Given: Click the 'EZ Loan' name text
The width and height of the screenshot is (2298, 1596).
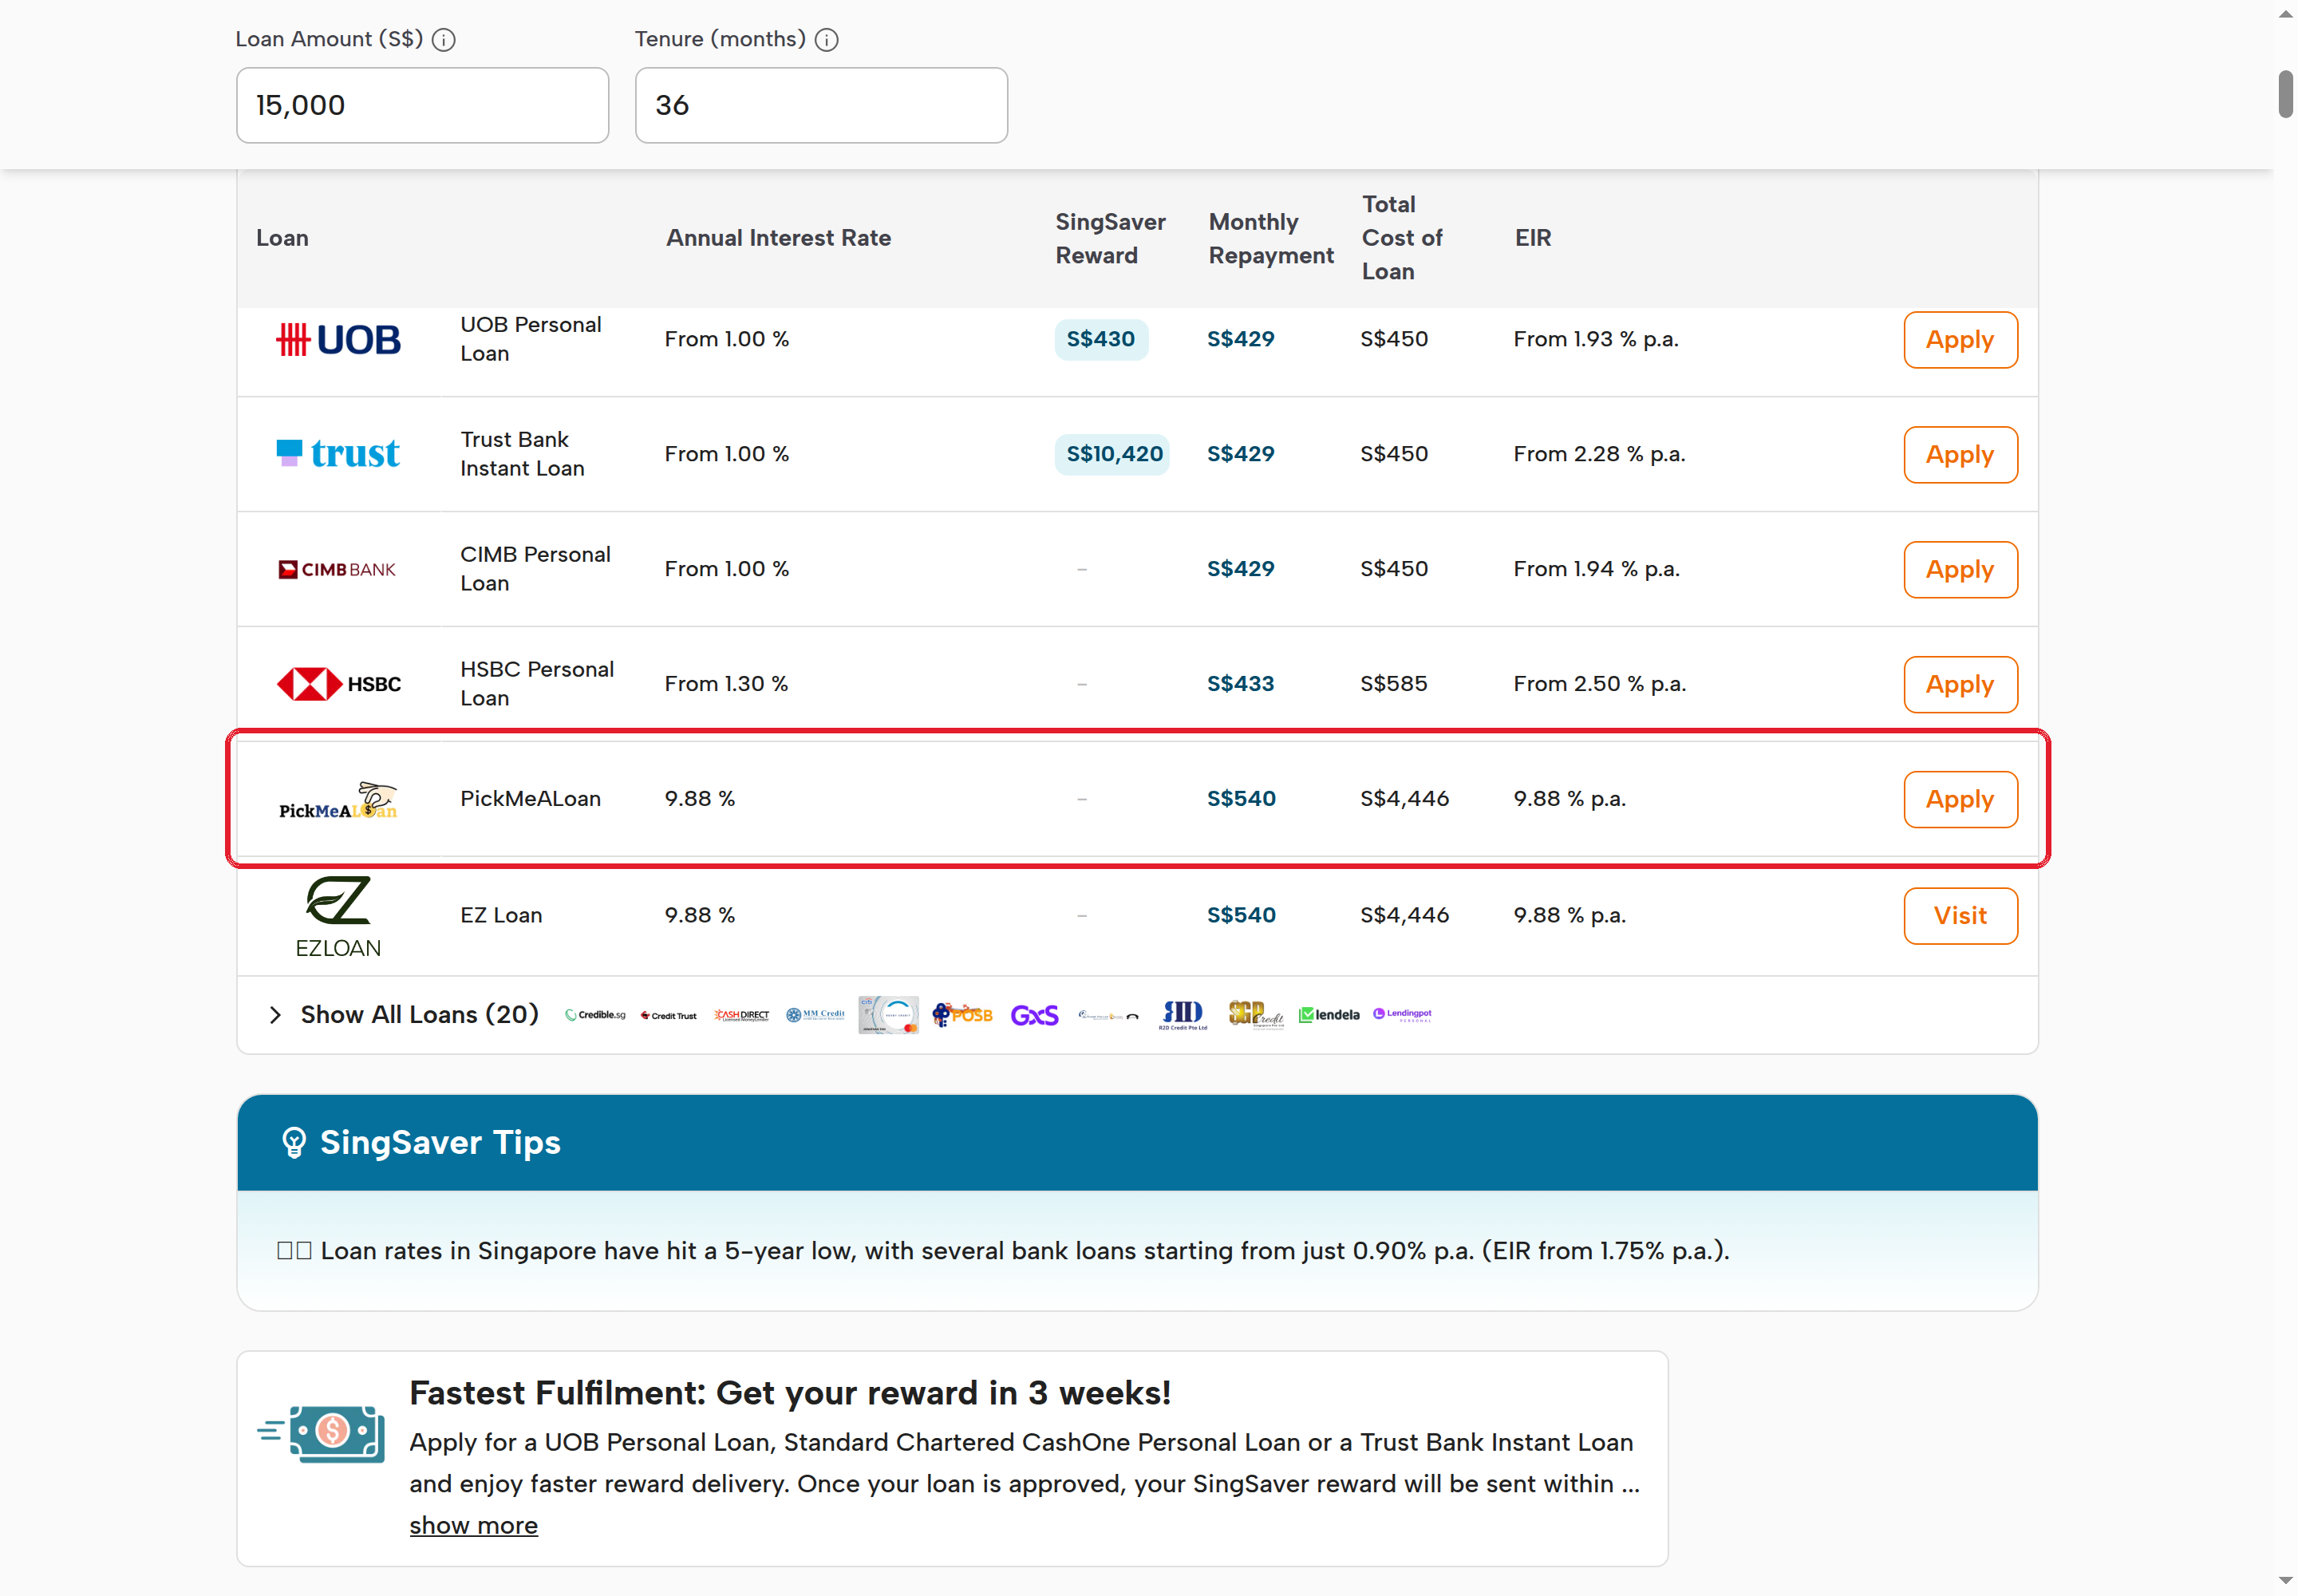Looking at the screenshot, I should pyautogui.click(x=501, y=915).
